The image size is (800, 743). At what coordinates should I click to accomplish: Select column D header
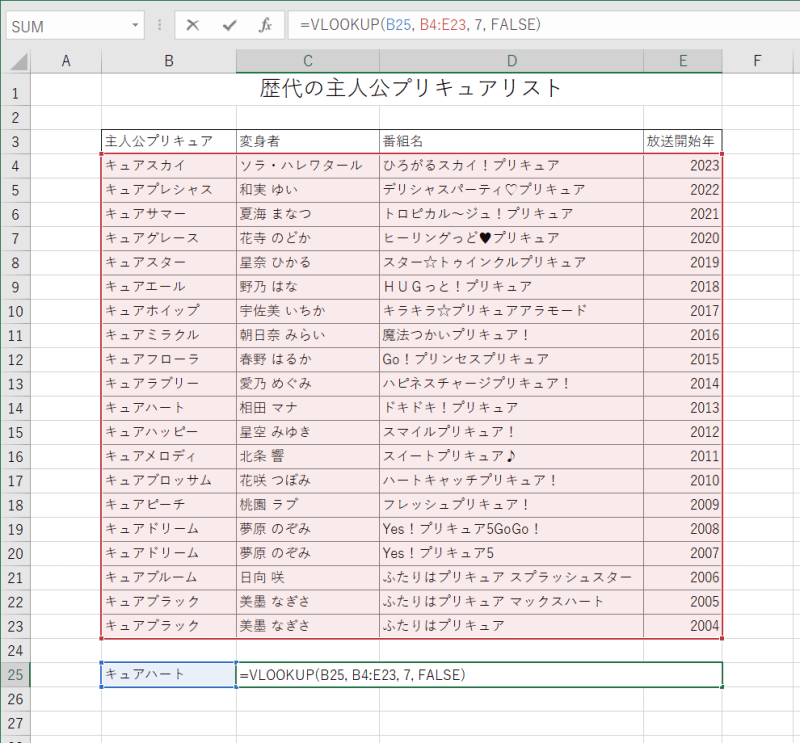click(511, 61)
